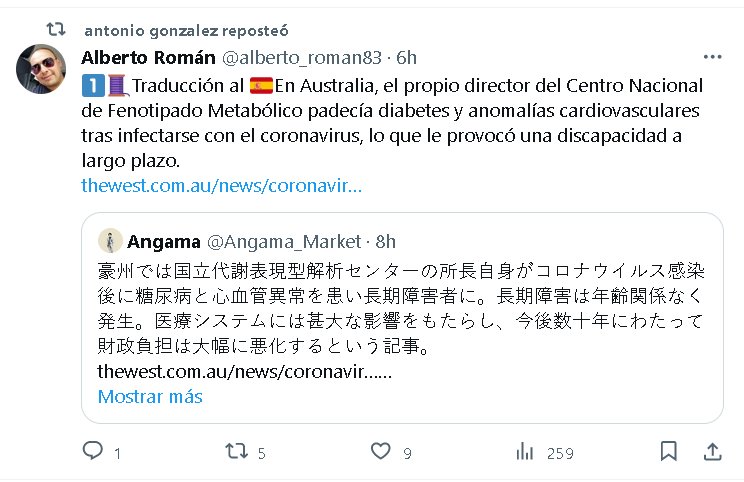Visit antonio gonzalez reposteó profile link
Screen dimensions: 744x482
click(x=186, y=30)
